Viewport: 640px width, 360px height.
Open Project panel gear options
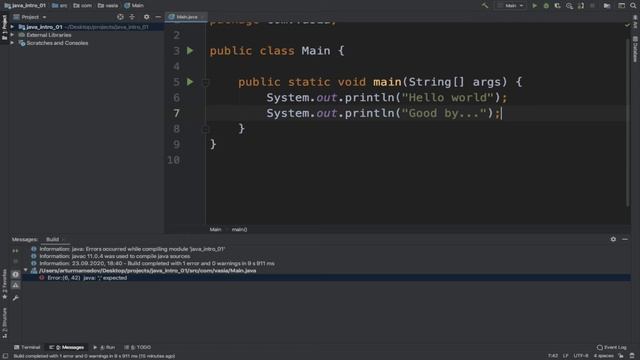pyautogui.click(x=147, y=17)
